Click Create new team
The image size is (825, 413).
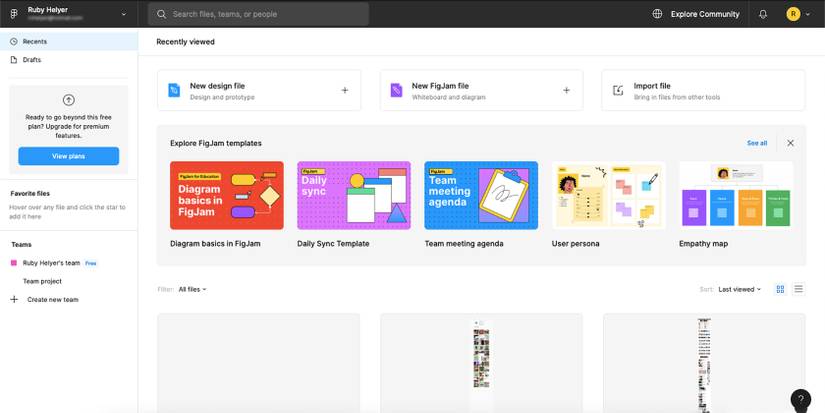click(53, 300)
